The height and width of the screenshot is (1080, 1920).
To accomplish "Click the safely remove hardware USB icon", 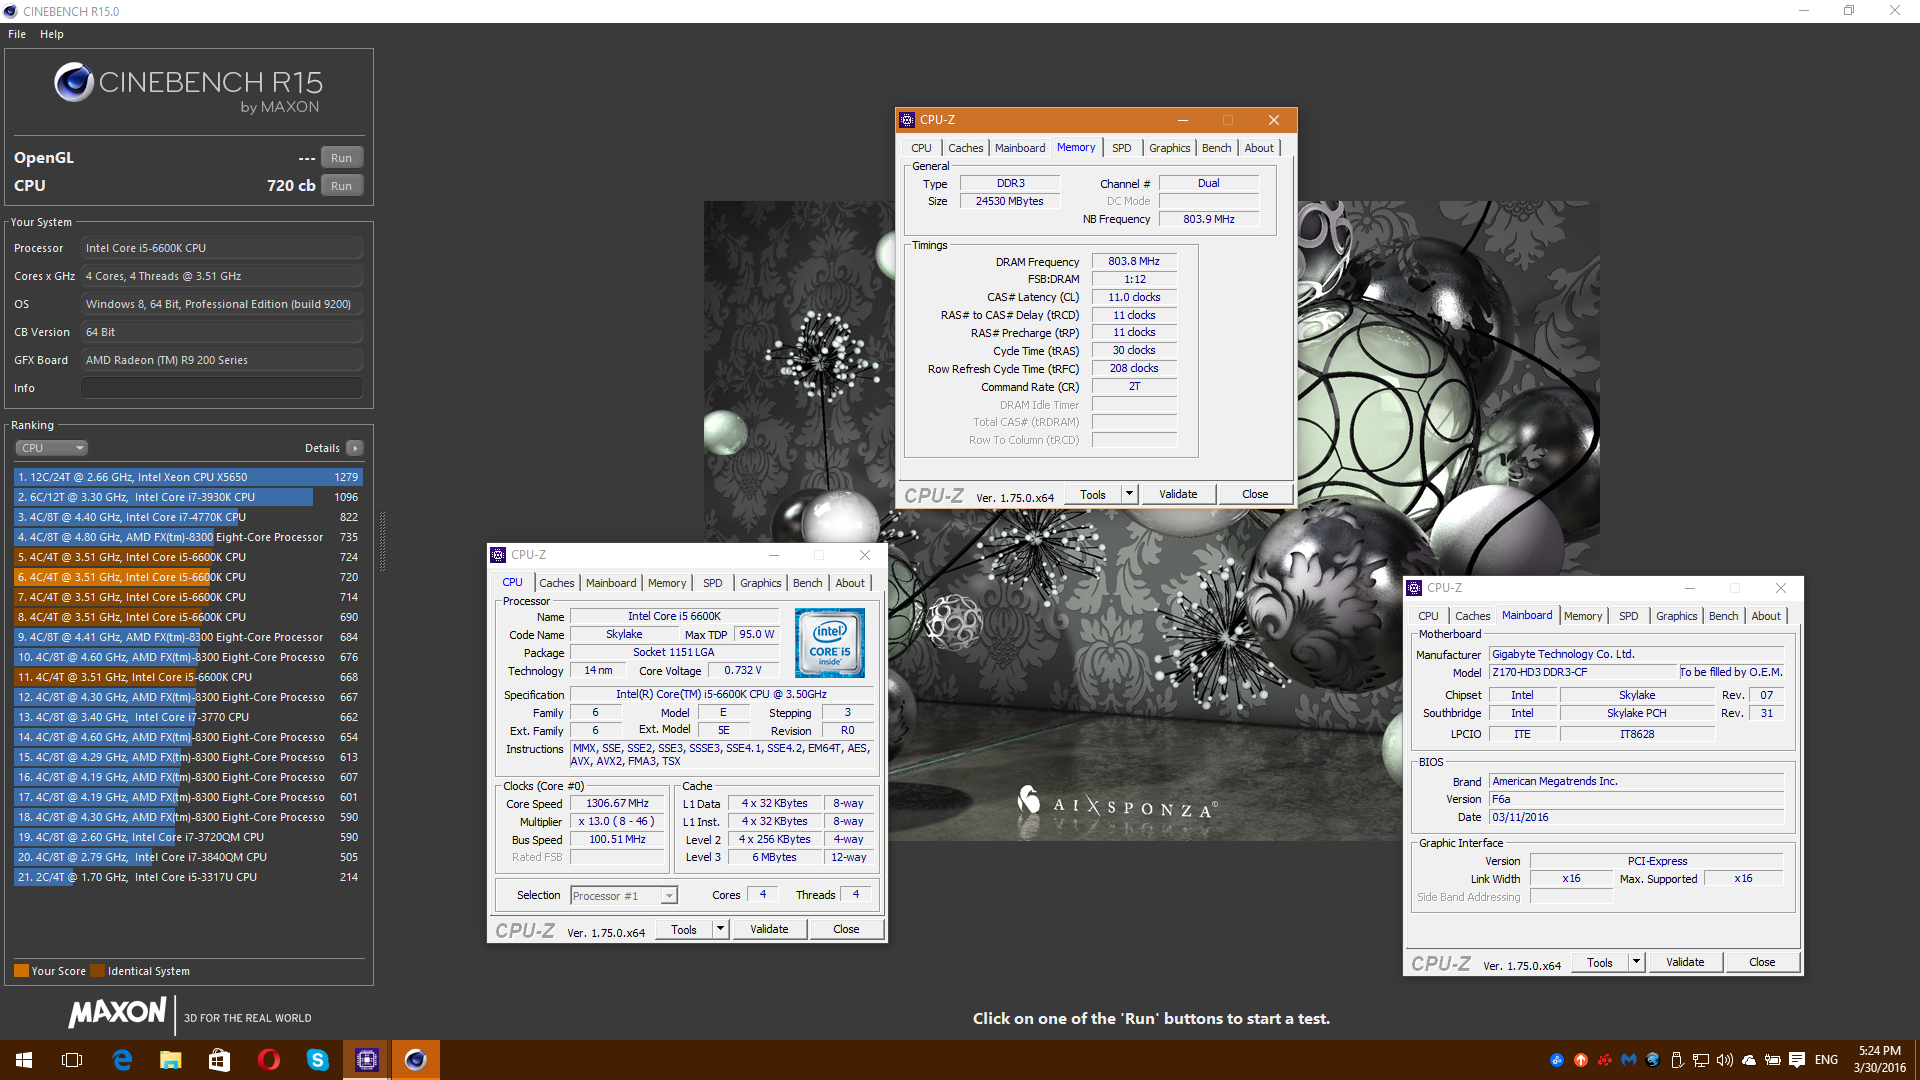I will coord(1677,1060).
